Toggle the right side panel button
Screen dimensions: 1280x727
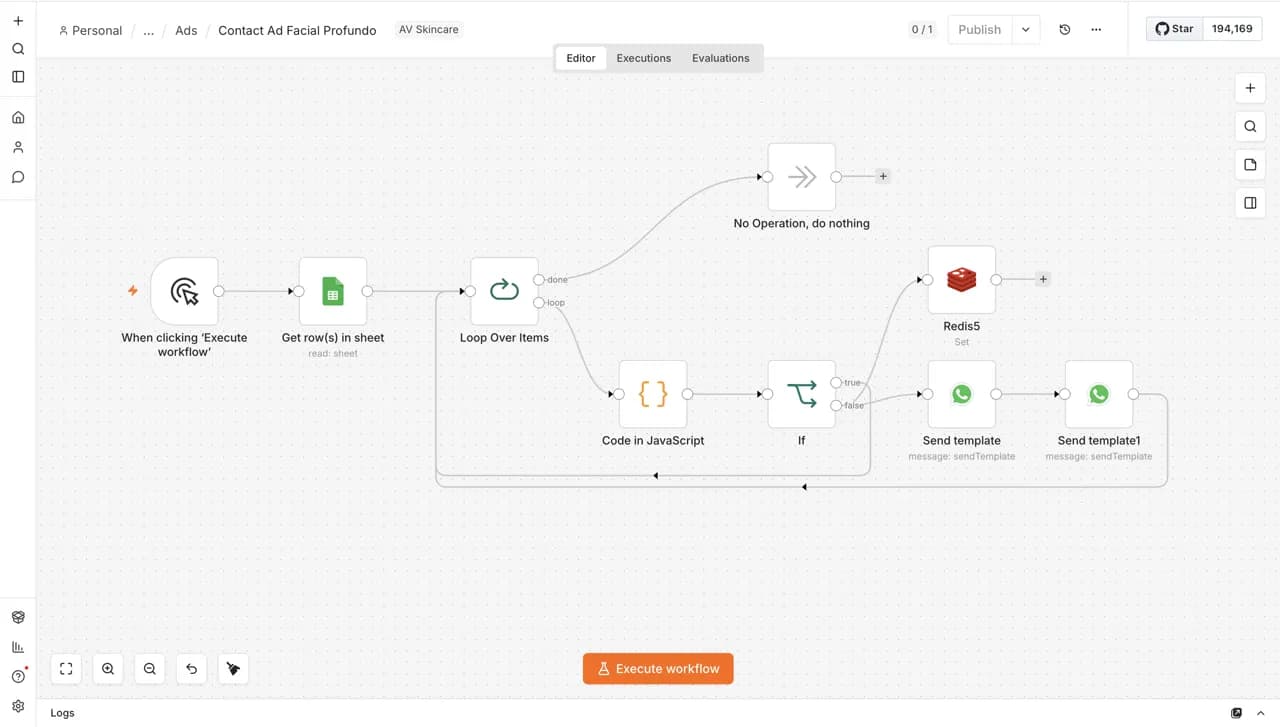tap(1250, 202)
